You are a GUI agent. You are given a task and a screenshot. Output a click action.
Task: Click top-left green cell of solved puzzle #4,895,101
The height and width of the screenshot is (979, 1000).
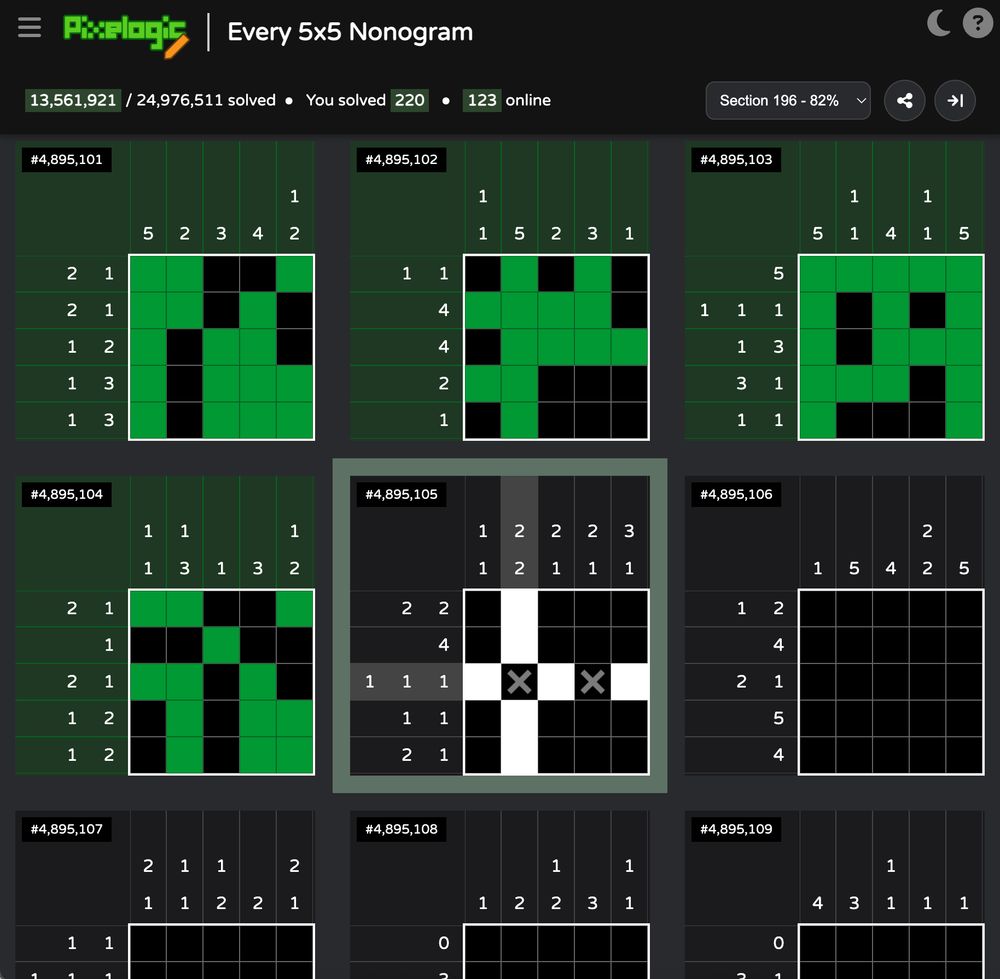(x=148, y=274)
